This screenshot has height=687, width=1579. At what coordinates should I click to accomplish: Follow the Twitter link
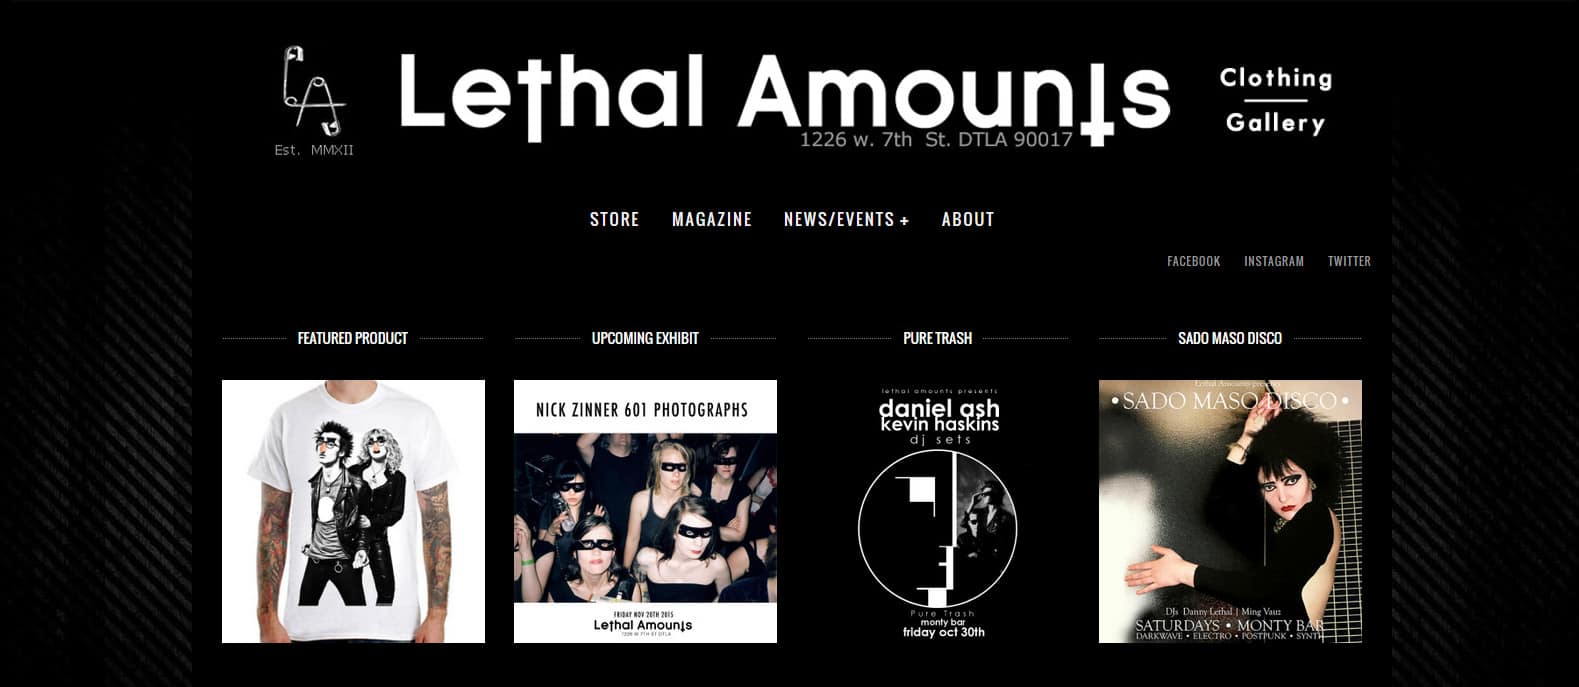tap(1349, 261)
